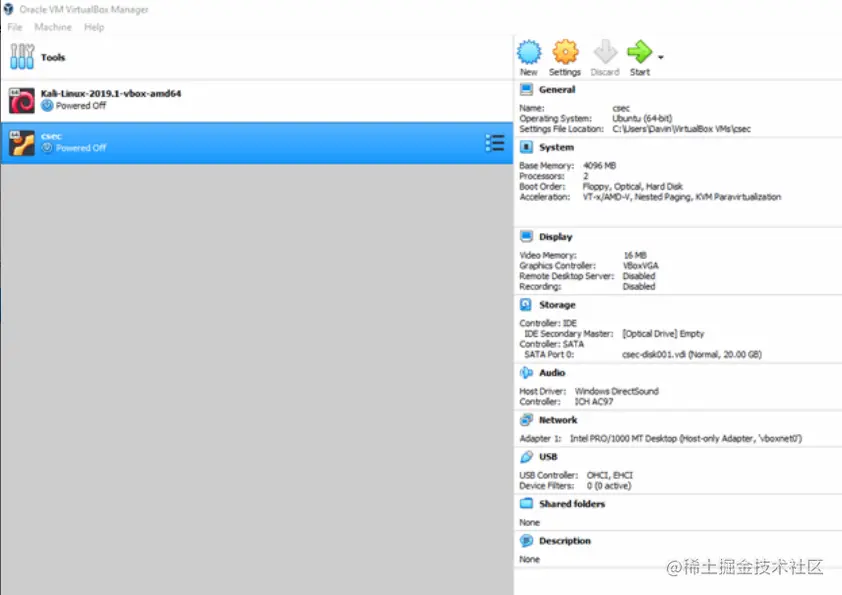Click the VirtualBox app title icon
The image size is (842, 595).
[9, 9]
